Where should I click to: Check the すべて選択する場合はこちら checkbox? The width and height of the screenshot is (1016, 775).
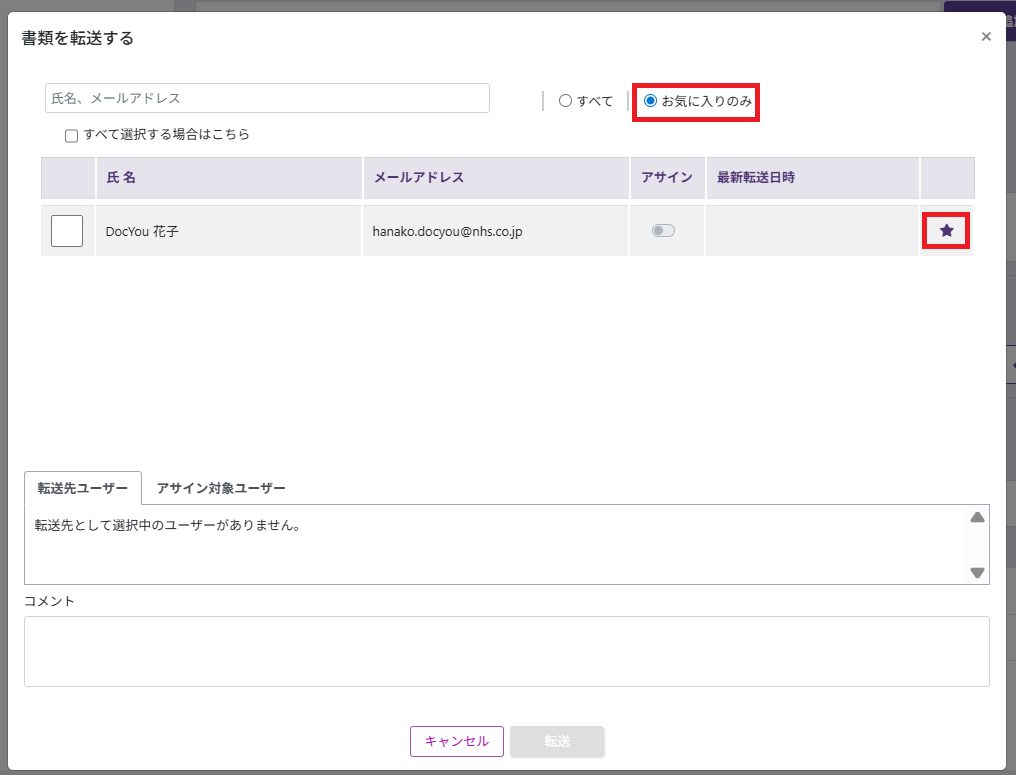click(72, 135)
